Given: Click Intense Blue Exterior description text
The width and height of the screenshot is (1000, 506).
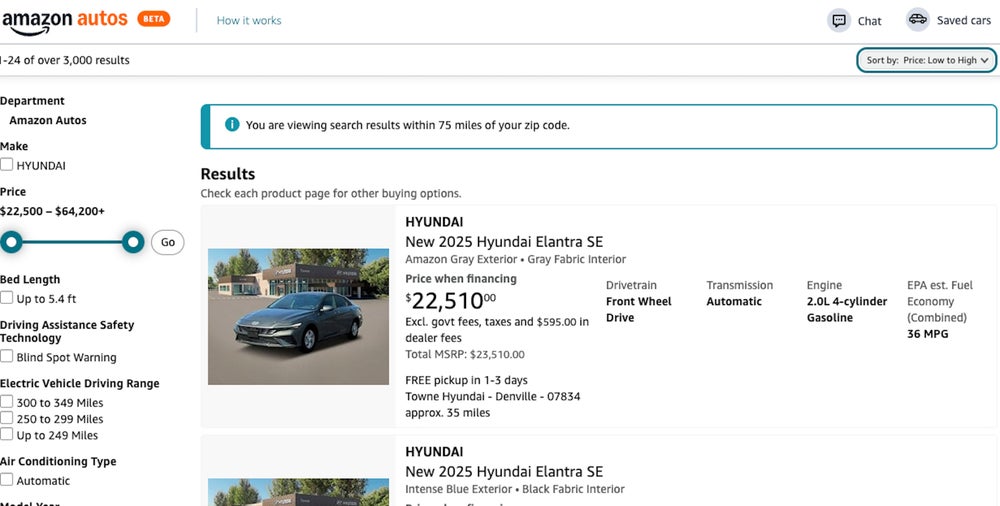Looking at the screenshot, I should pyautogui.click(x=515, y=489).
